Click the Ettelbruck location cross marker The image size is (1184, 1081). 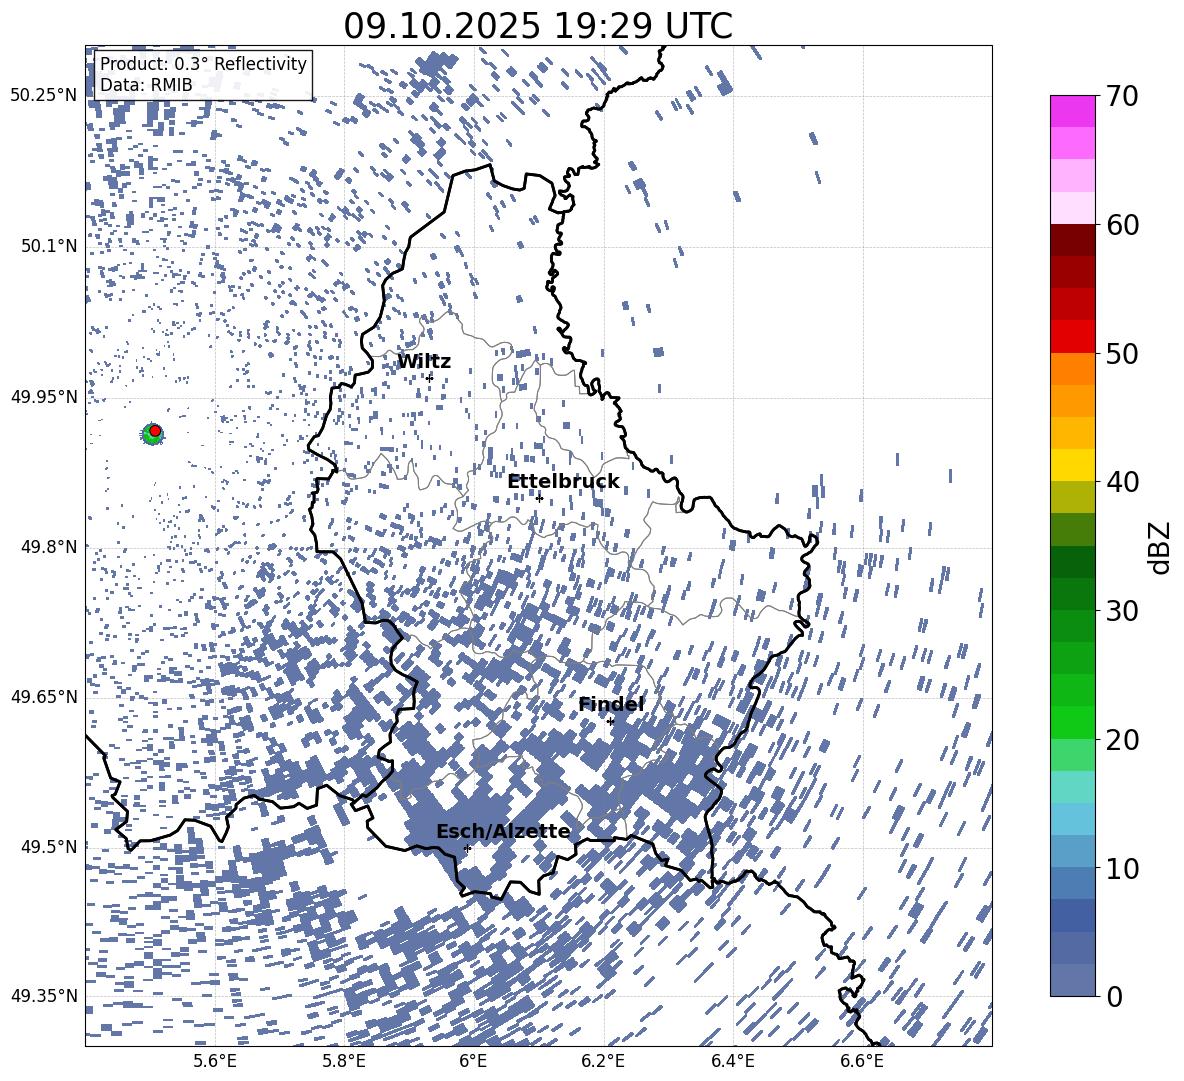pyautogui.click(x=539, y=498)
